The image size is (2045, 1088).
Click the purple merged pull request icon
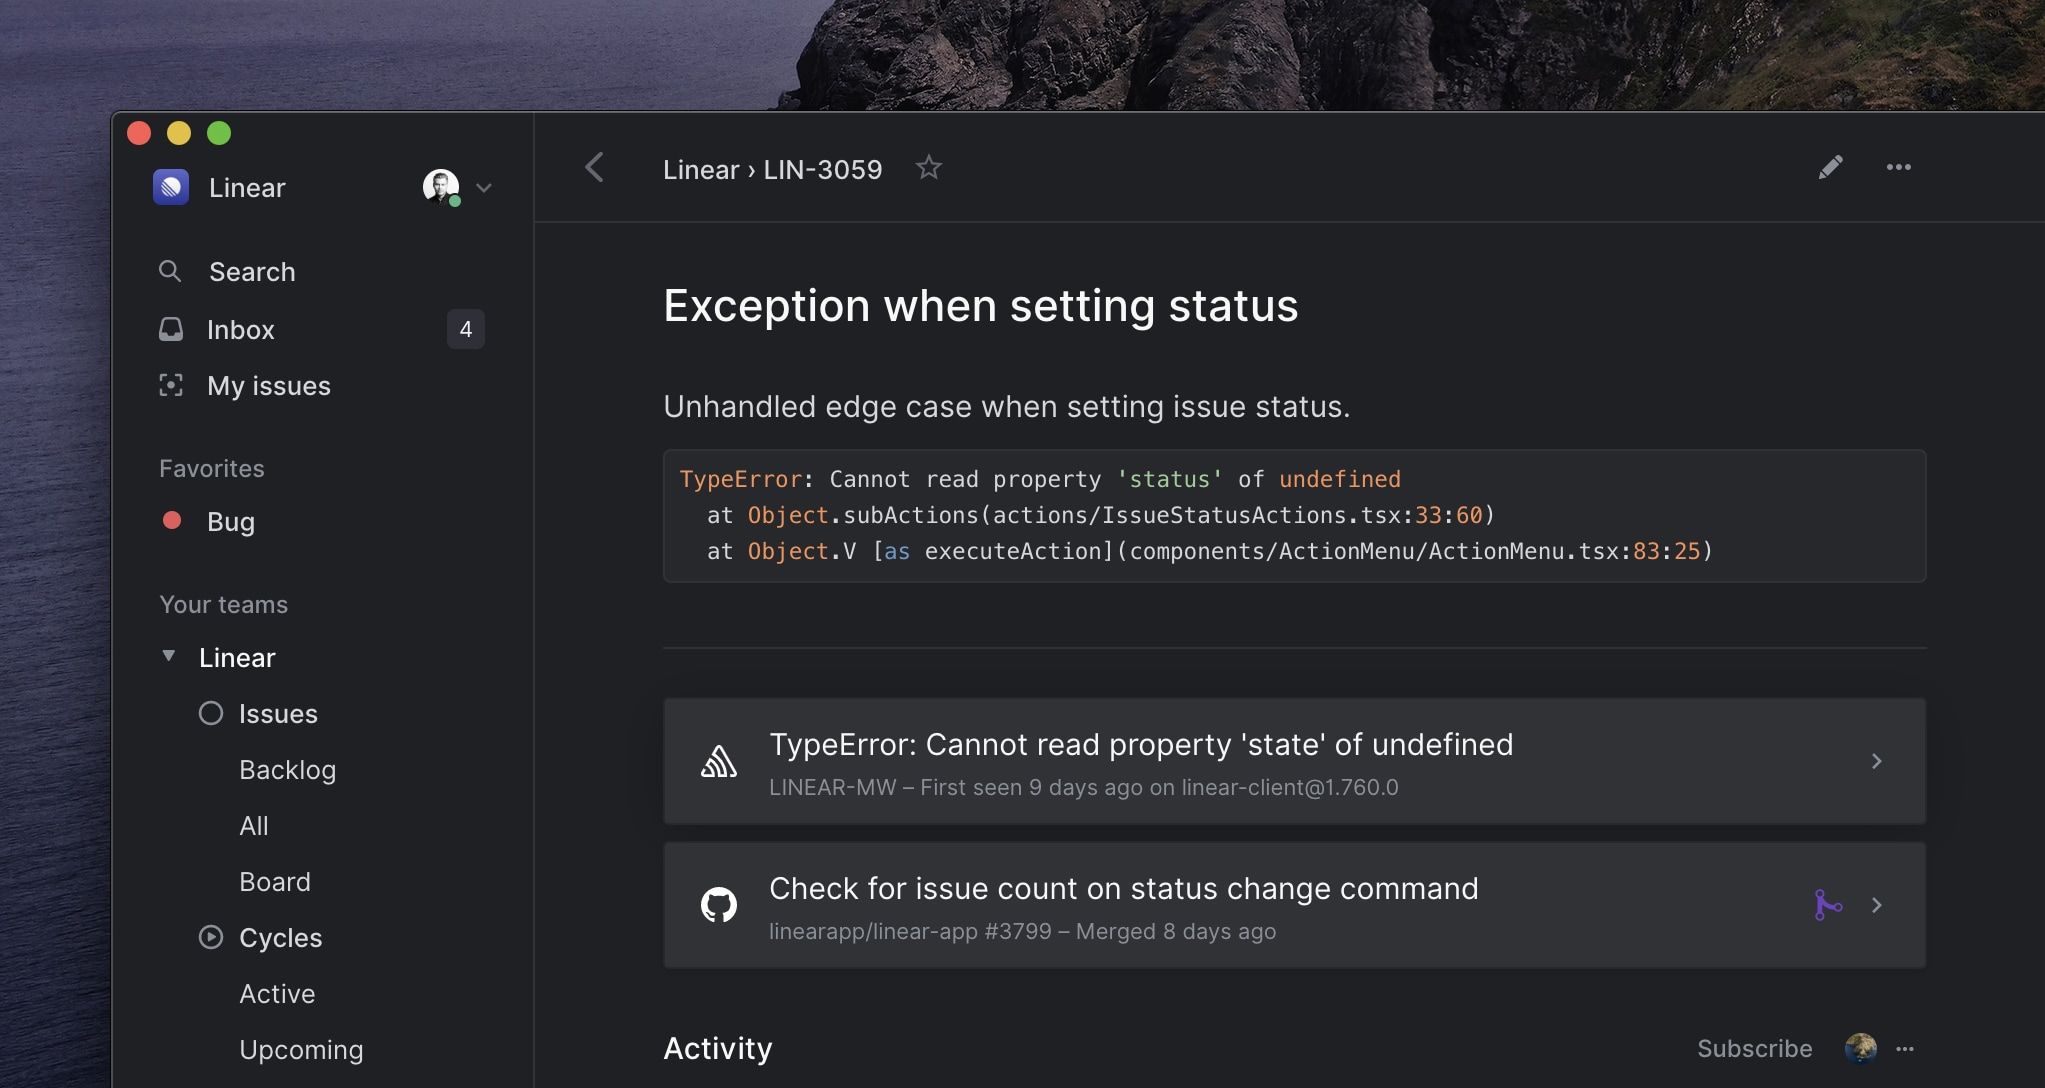pyautogui.click(x=1827, y=905)
